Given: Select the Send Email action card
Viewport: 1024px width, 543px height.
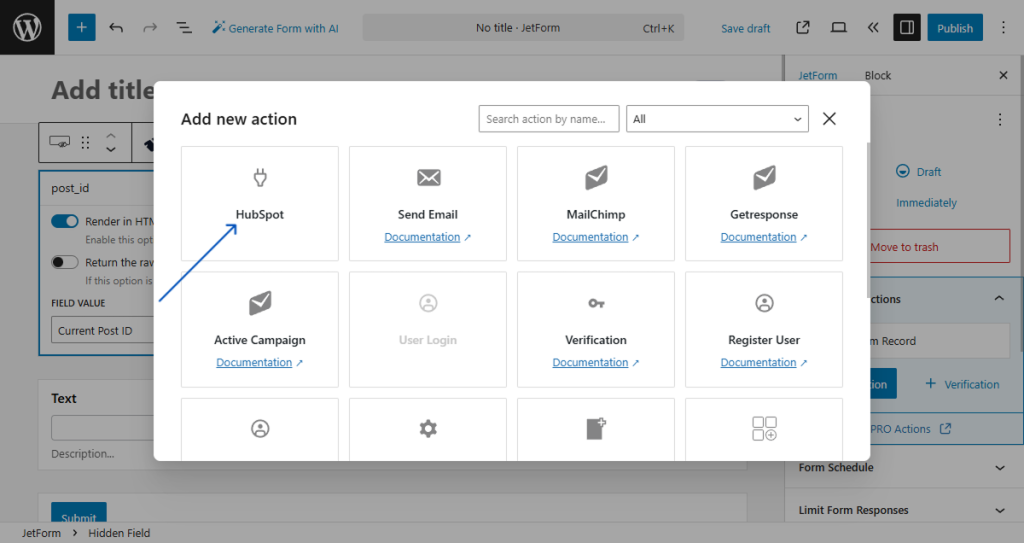Looking at the screenshot, I should click(x=428, y=203).
